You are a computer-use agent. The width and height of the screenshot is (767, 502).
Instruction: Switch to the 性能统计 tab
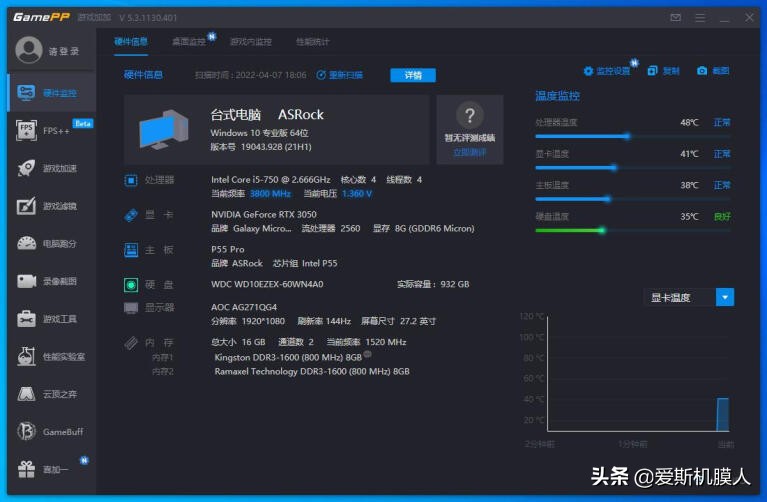[x=313, y=42]
